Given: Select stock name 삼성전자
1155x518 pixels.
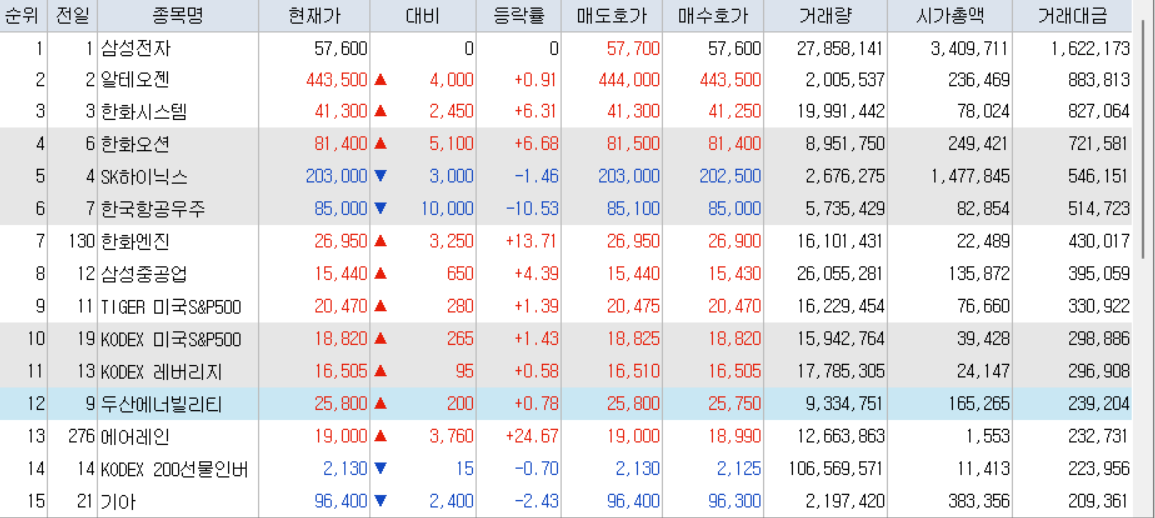Looking at the screenshot, I should pyautogui.click(x=138, y=49).
